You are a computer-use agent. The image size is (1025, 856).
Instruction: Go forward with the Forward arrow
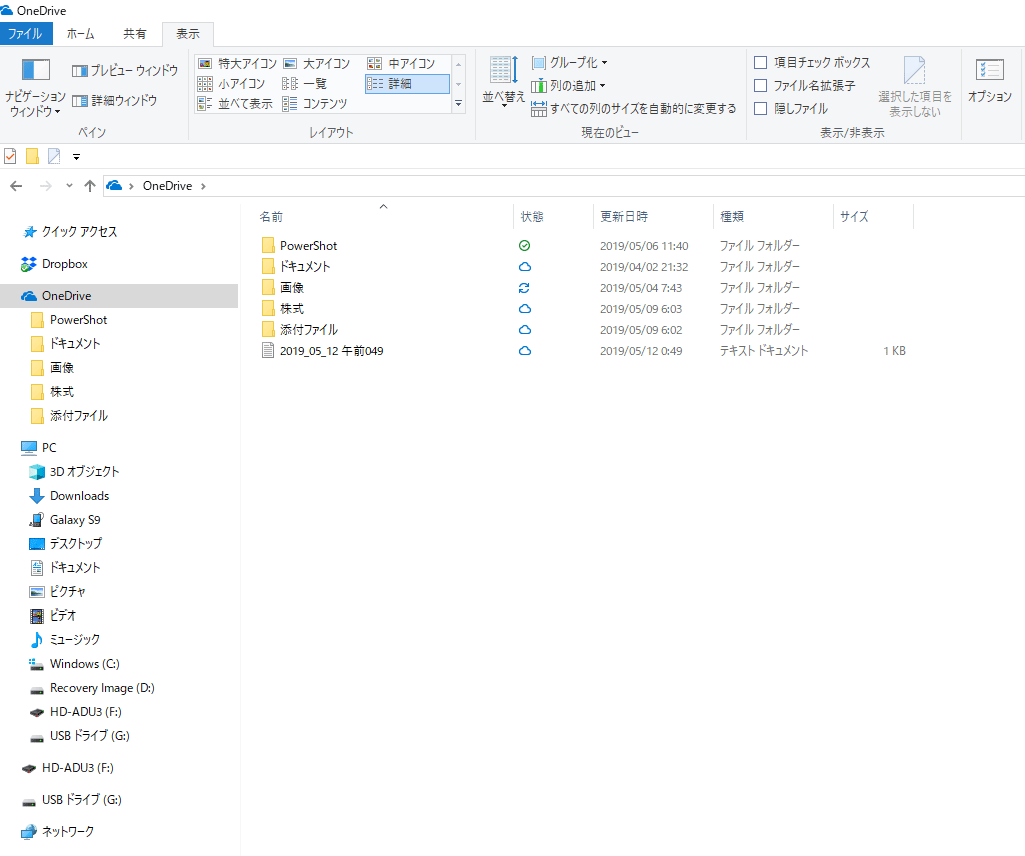[x=45, y=186]
